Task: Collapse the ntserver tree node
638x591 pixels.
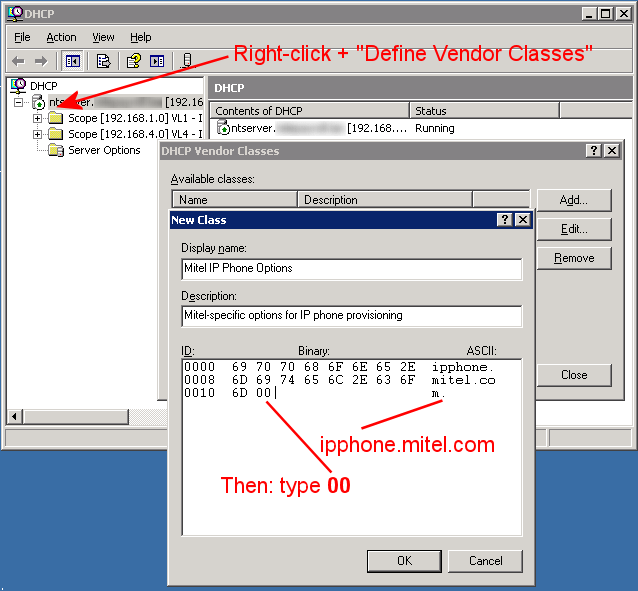Action: coord(19,102)
